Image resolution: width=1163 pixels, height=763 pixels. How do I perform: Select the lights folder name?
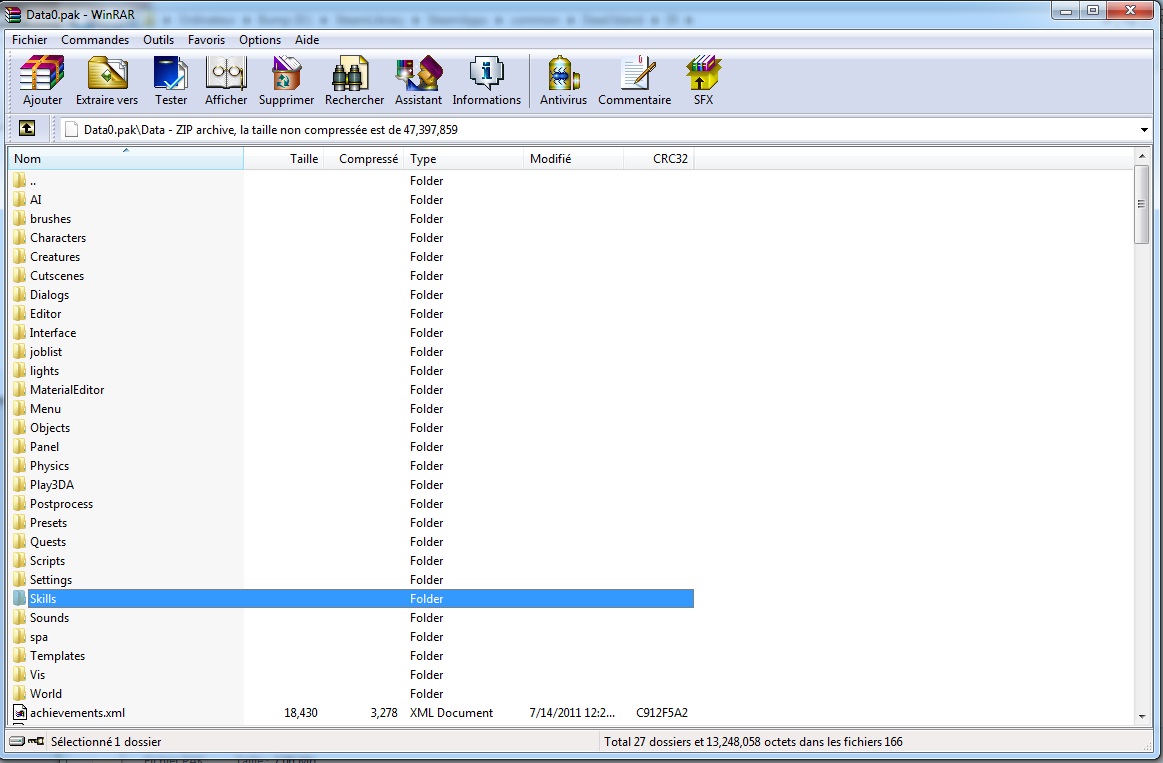(x=45, y=371)
